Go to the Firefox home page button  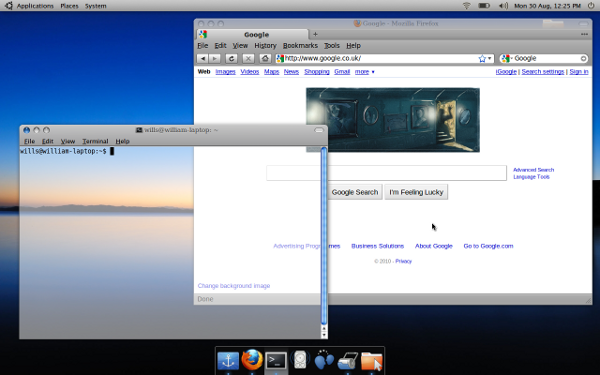click(265, 59)
